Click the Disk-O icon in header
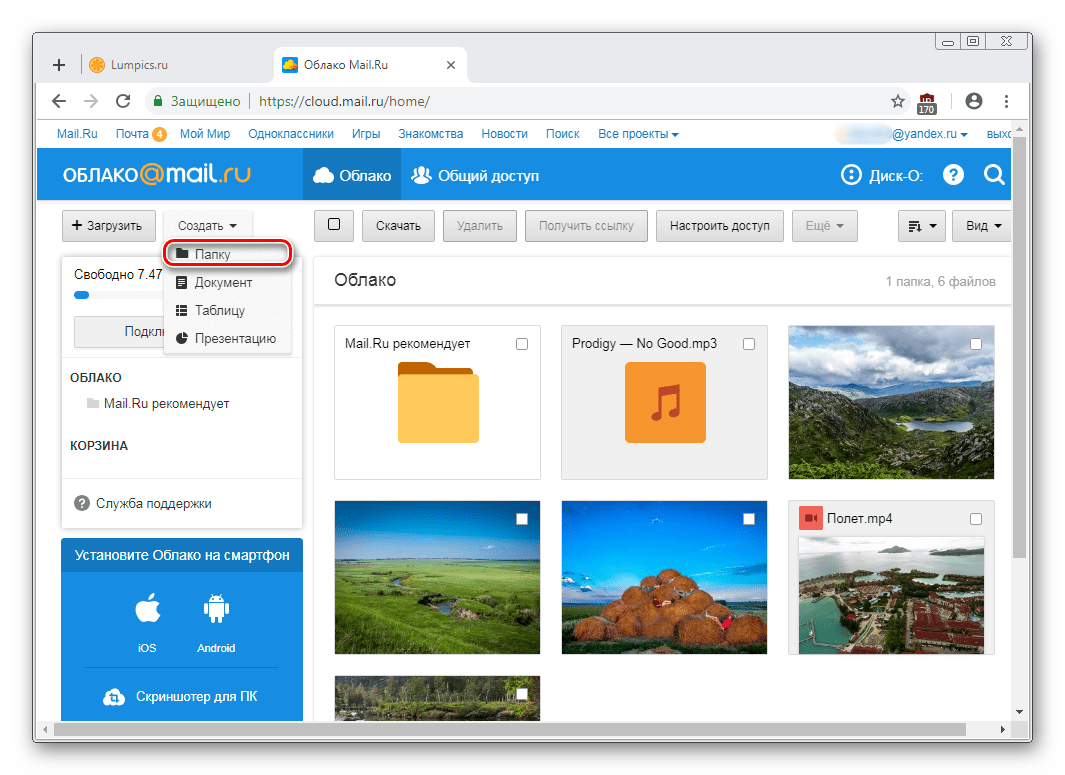Screen dimensions: 1065x775 [851, 175]
